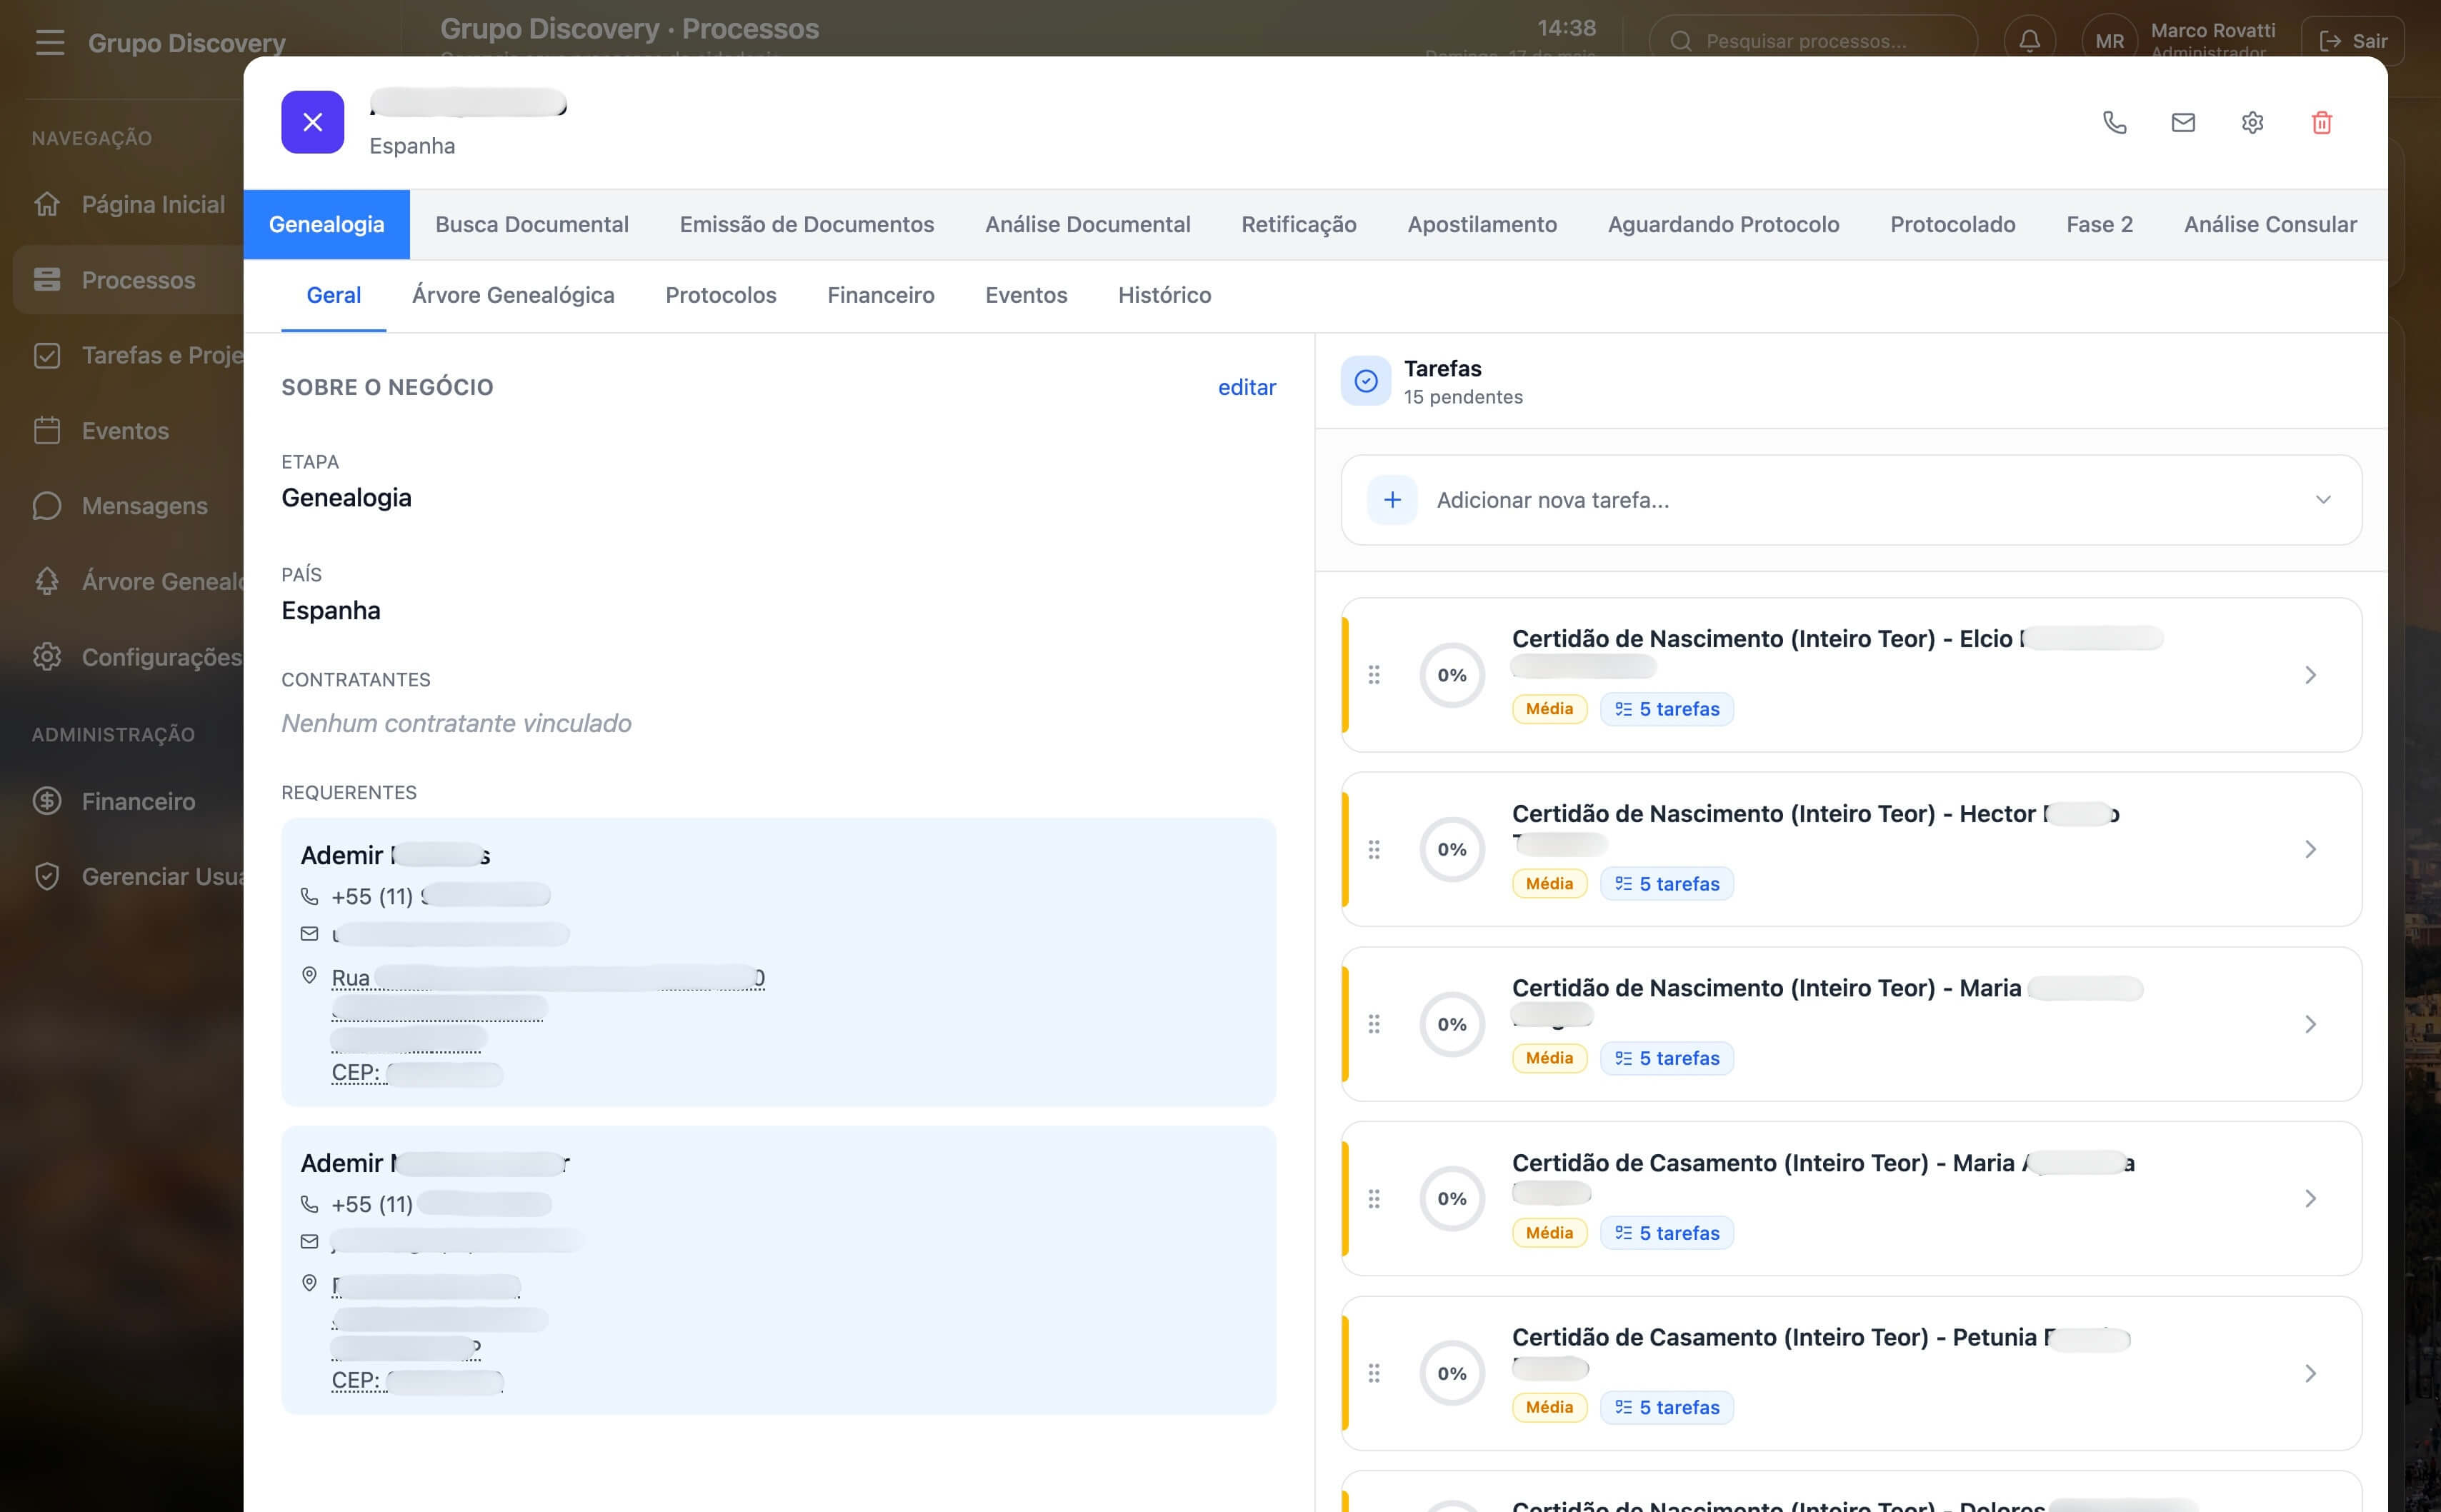Open the hamburger menu icon
The image size is (2441, 1512).
[49, 42]
